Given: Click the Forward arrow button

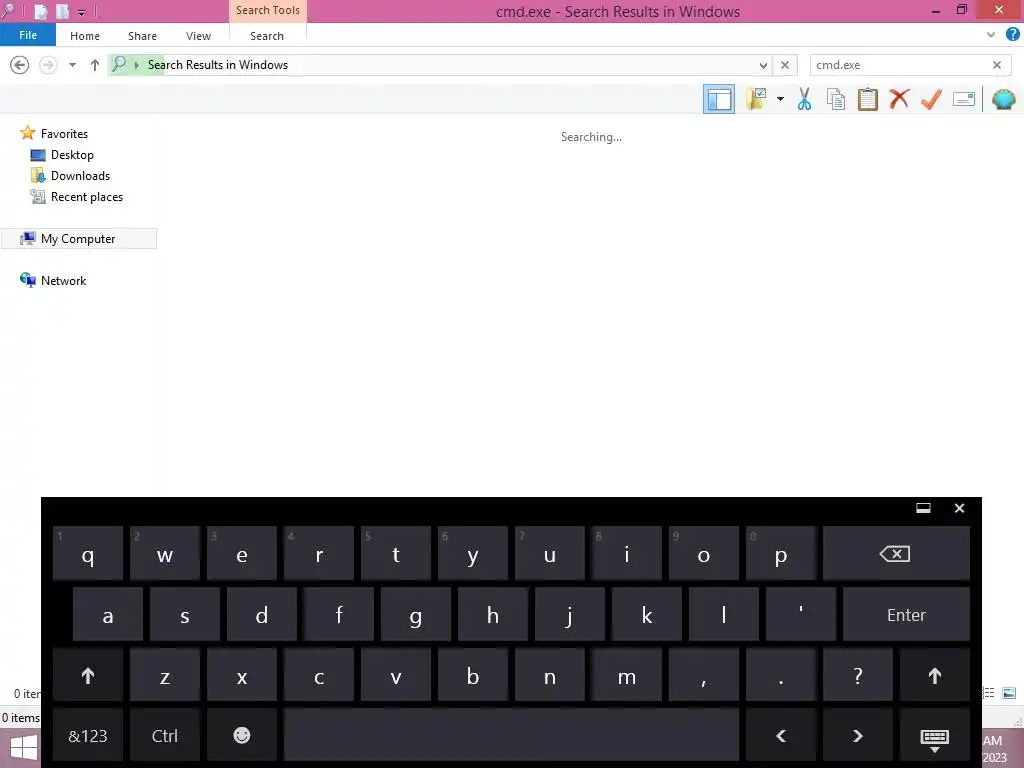Looking at the screenshot, I should coord(48,65).
